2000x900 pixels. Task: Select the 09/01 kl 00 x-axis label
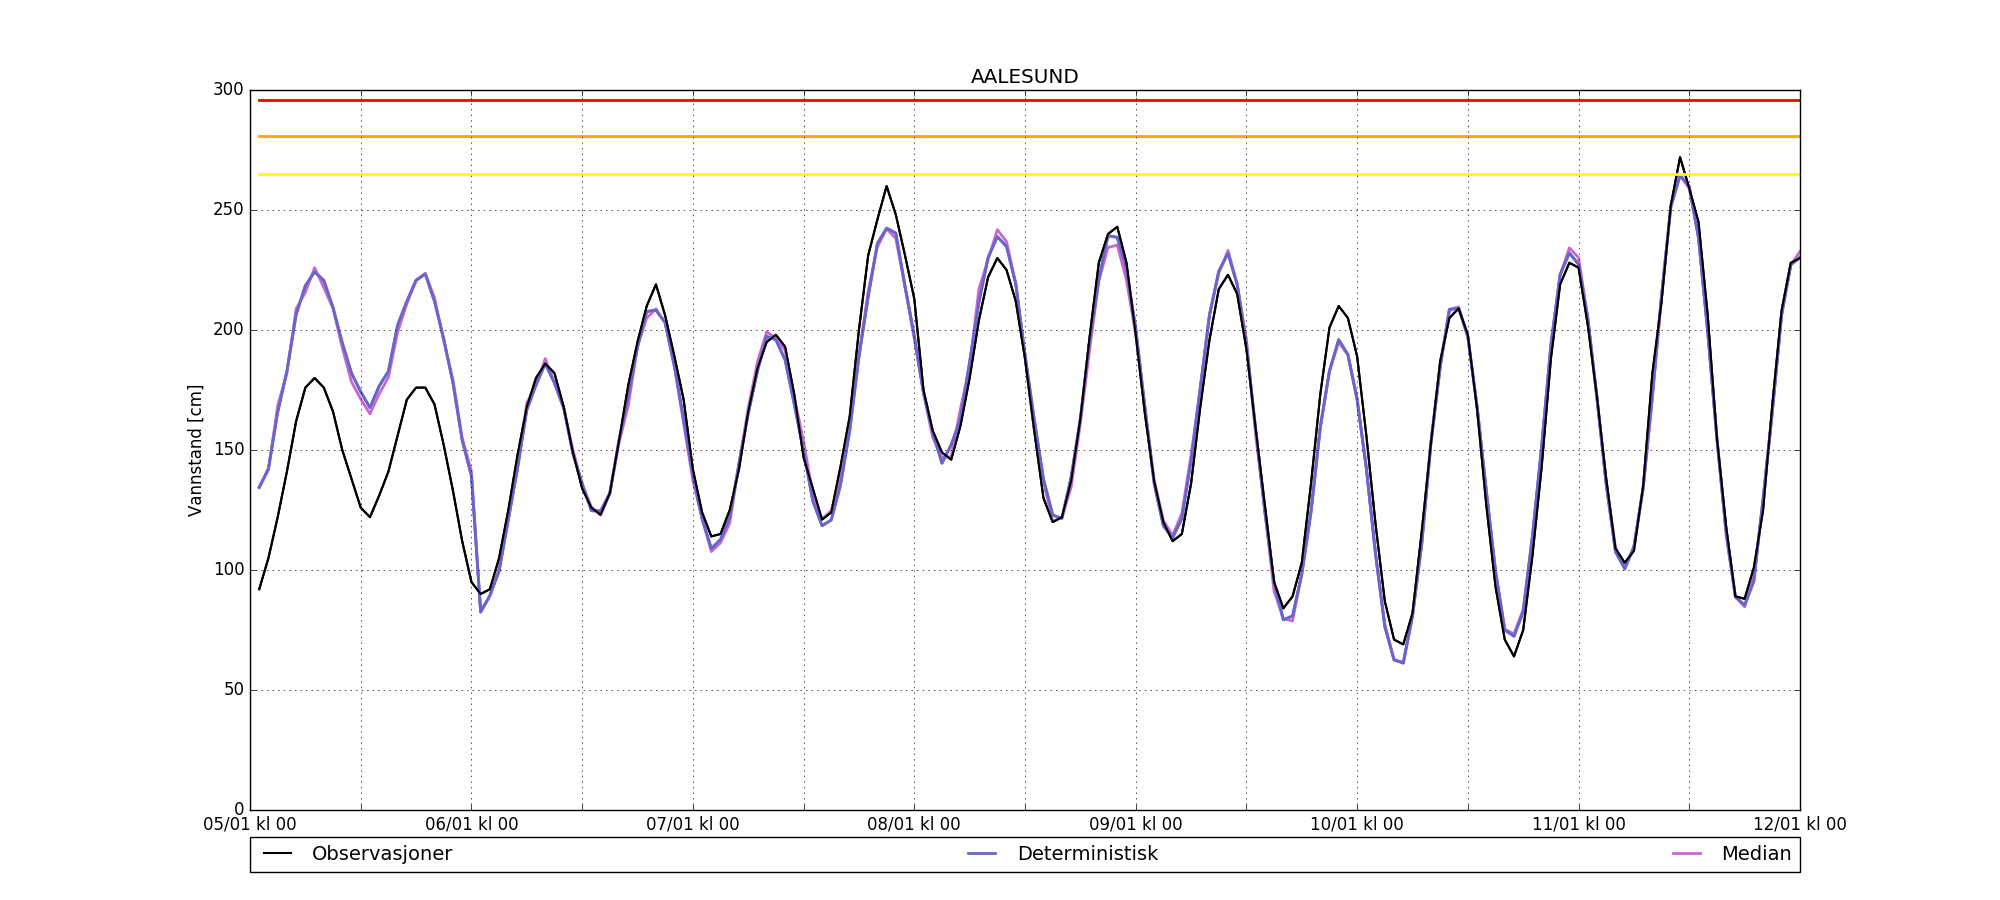click(x=1136, y=825)
